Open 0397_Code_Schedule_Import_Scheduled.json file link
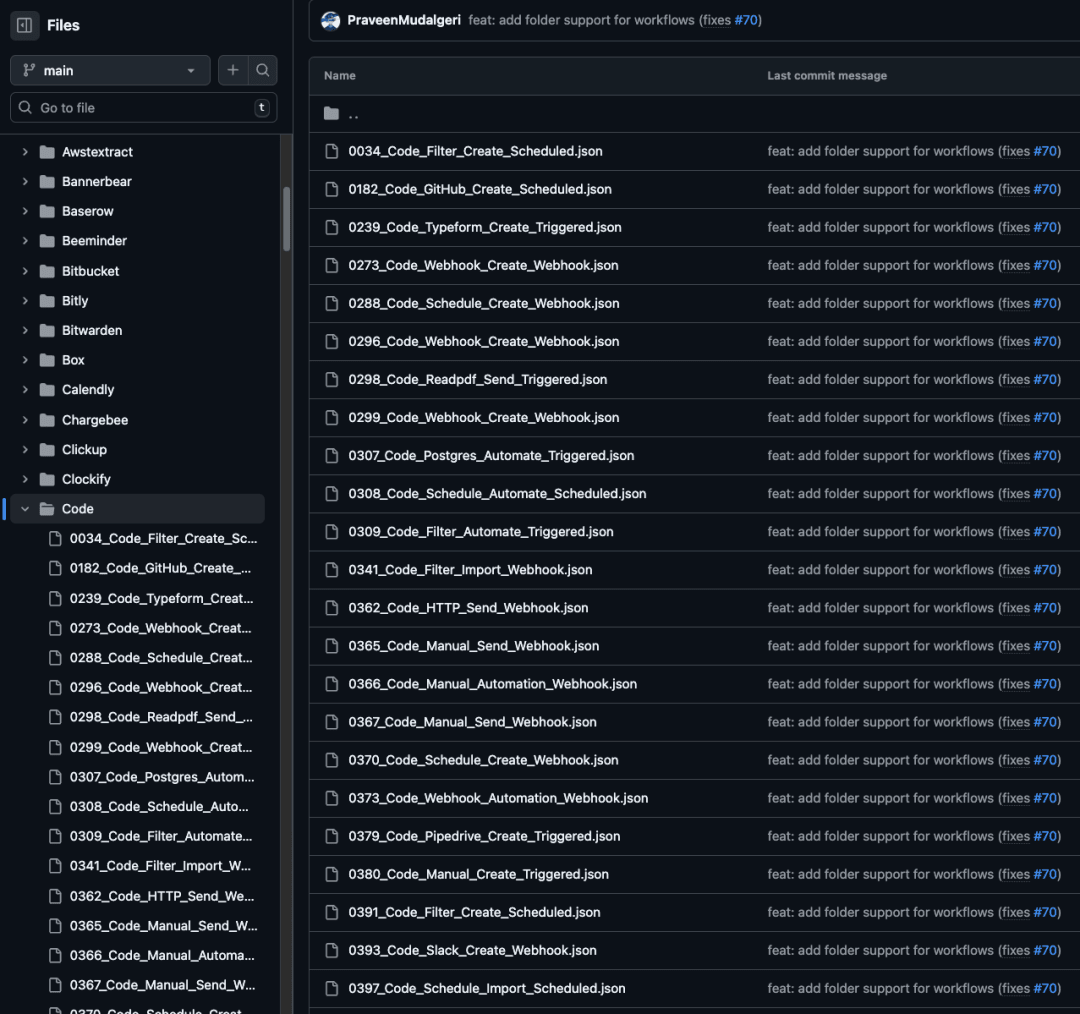This screenshot has width=1080, height=1014. point(487,988)
